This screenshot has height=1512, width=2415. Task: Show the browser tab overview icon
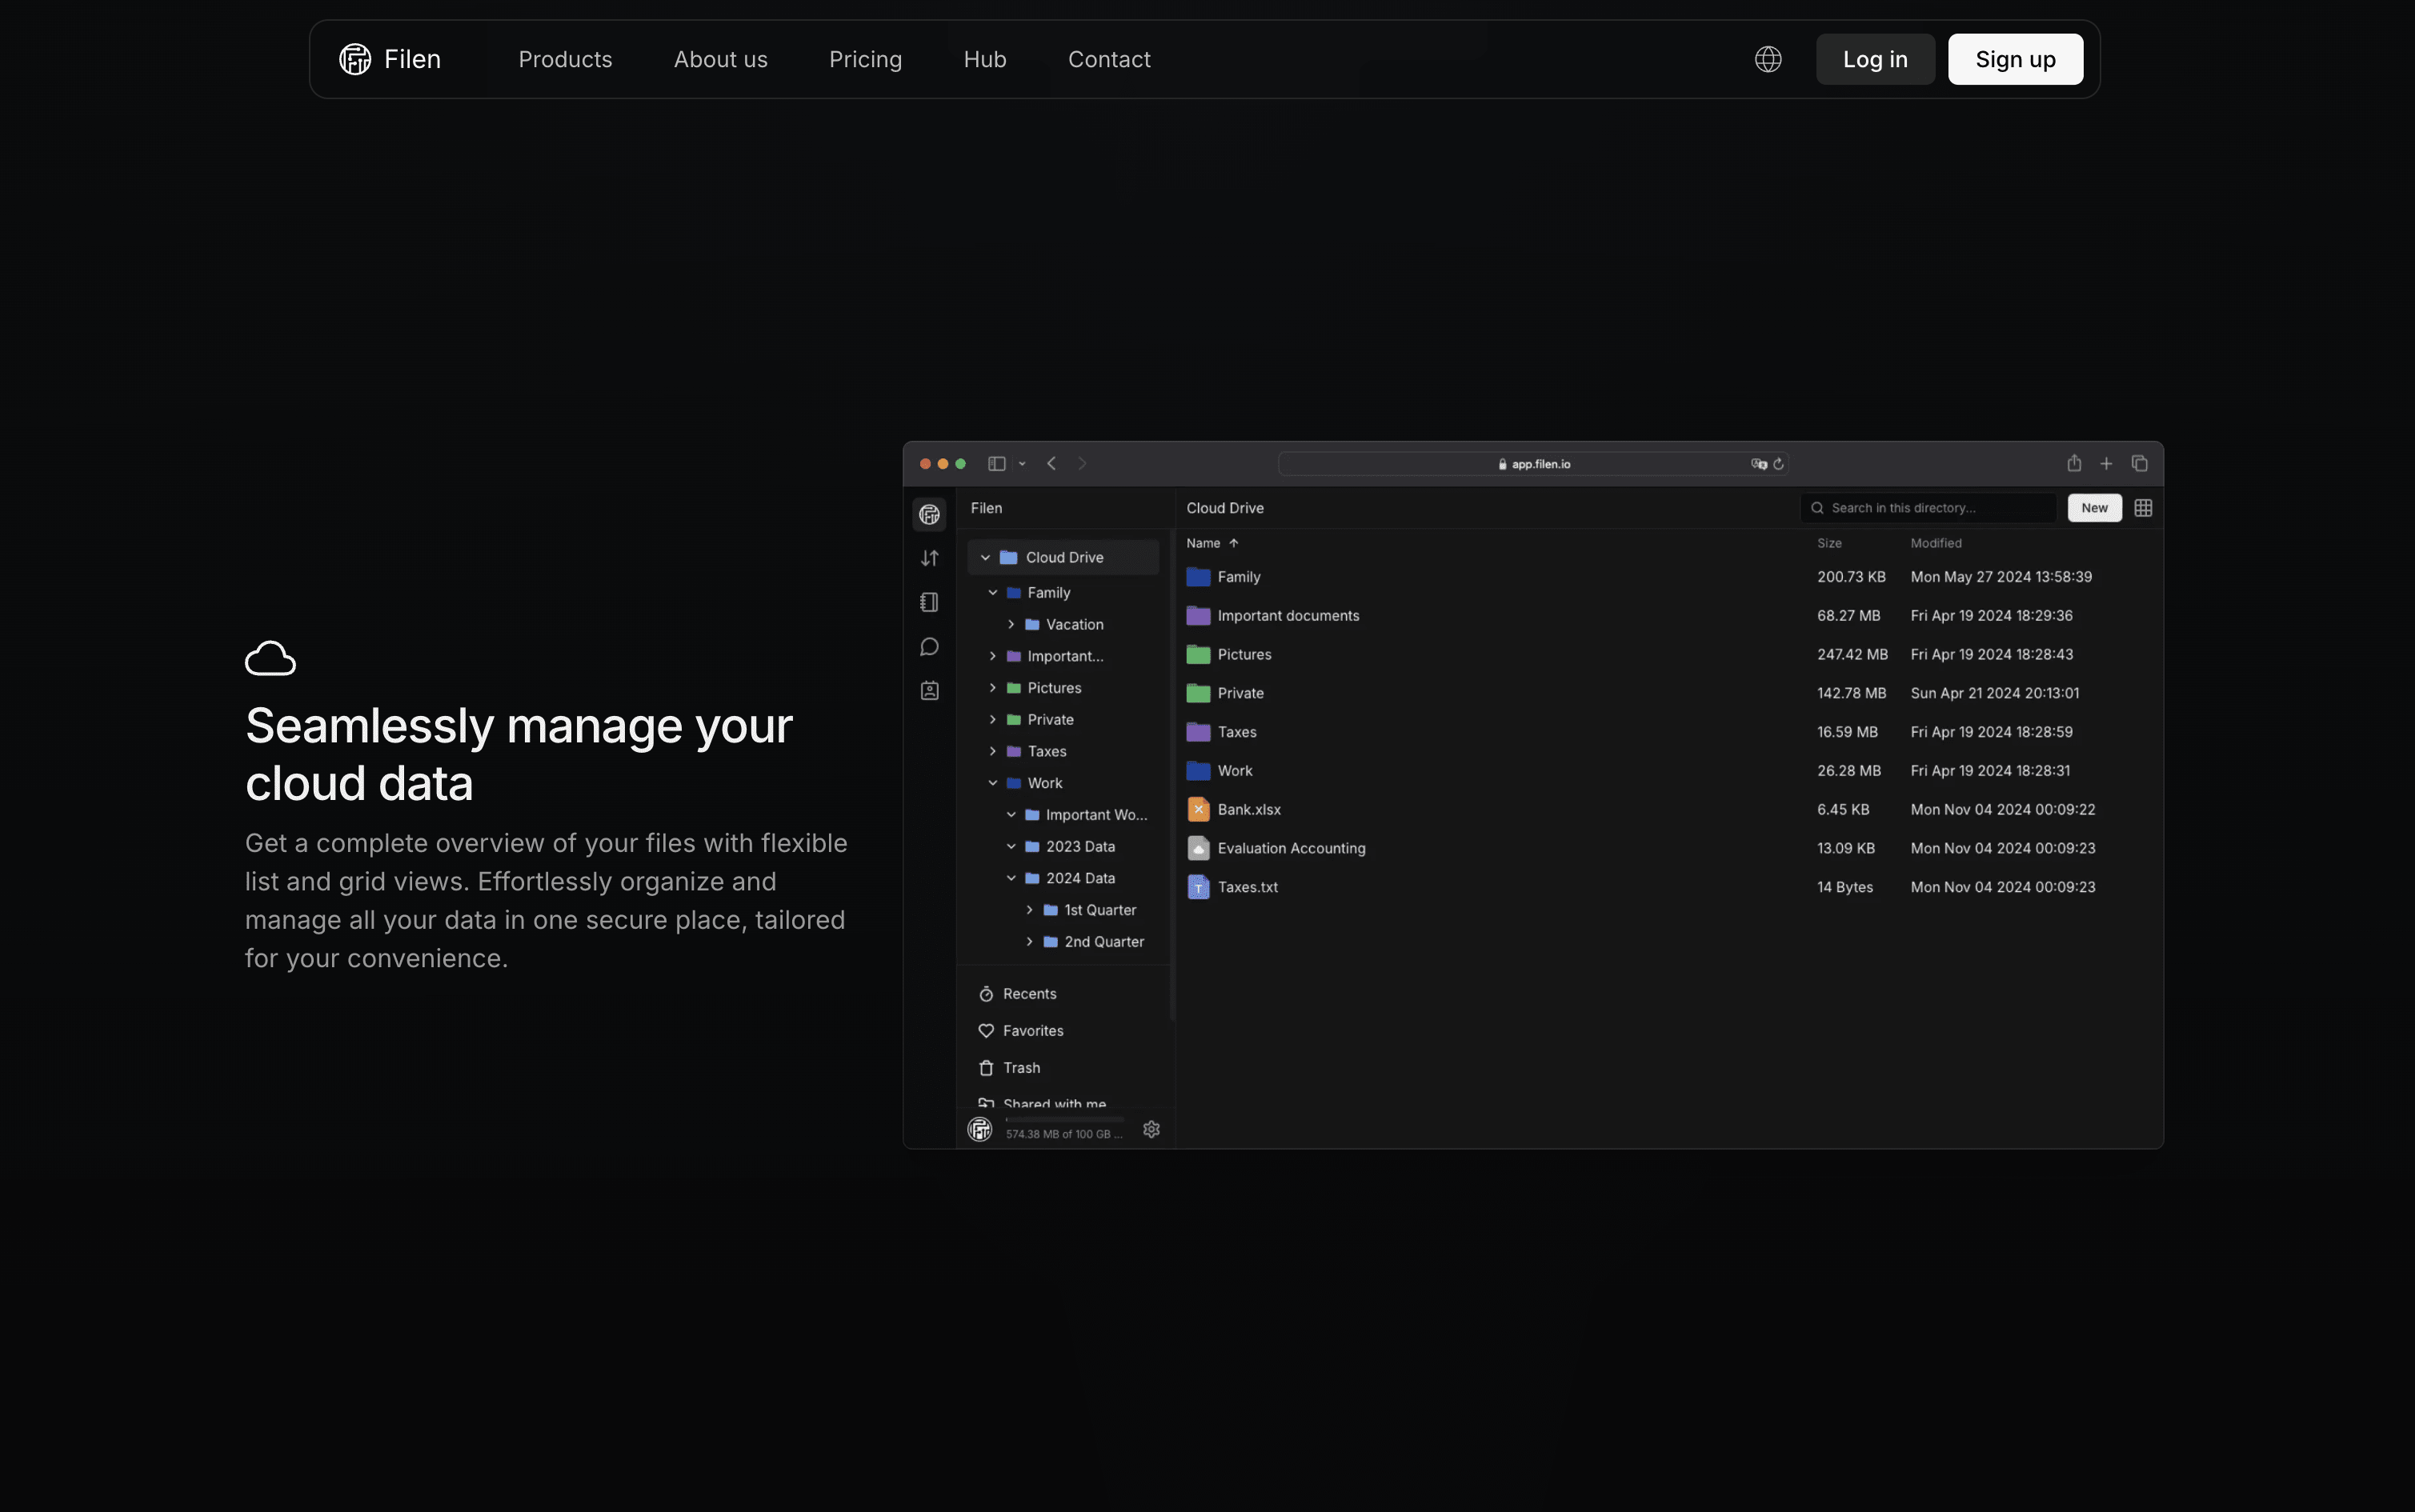click(2139, 463)
